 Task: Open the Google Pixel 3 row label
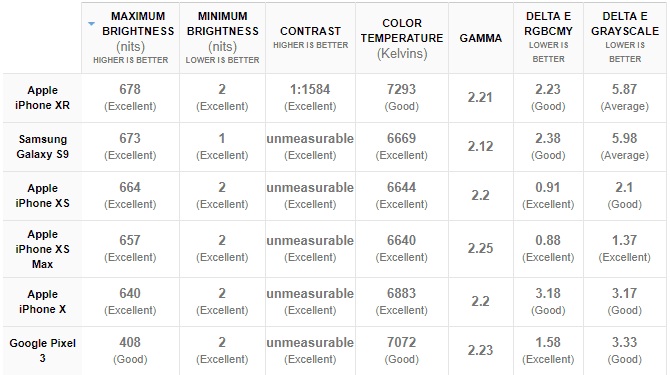click(42, 351)
